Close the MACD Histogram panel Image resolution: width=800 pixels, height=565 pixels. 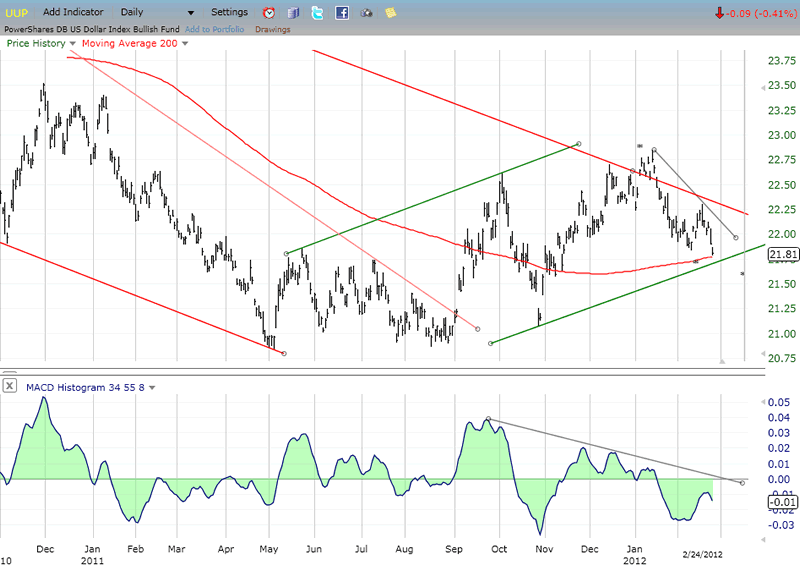[x=9, y=385]
